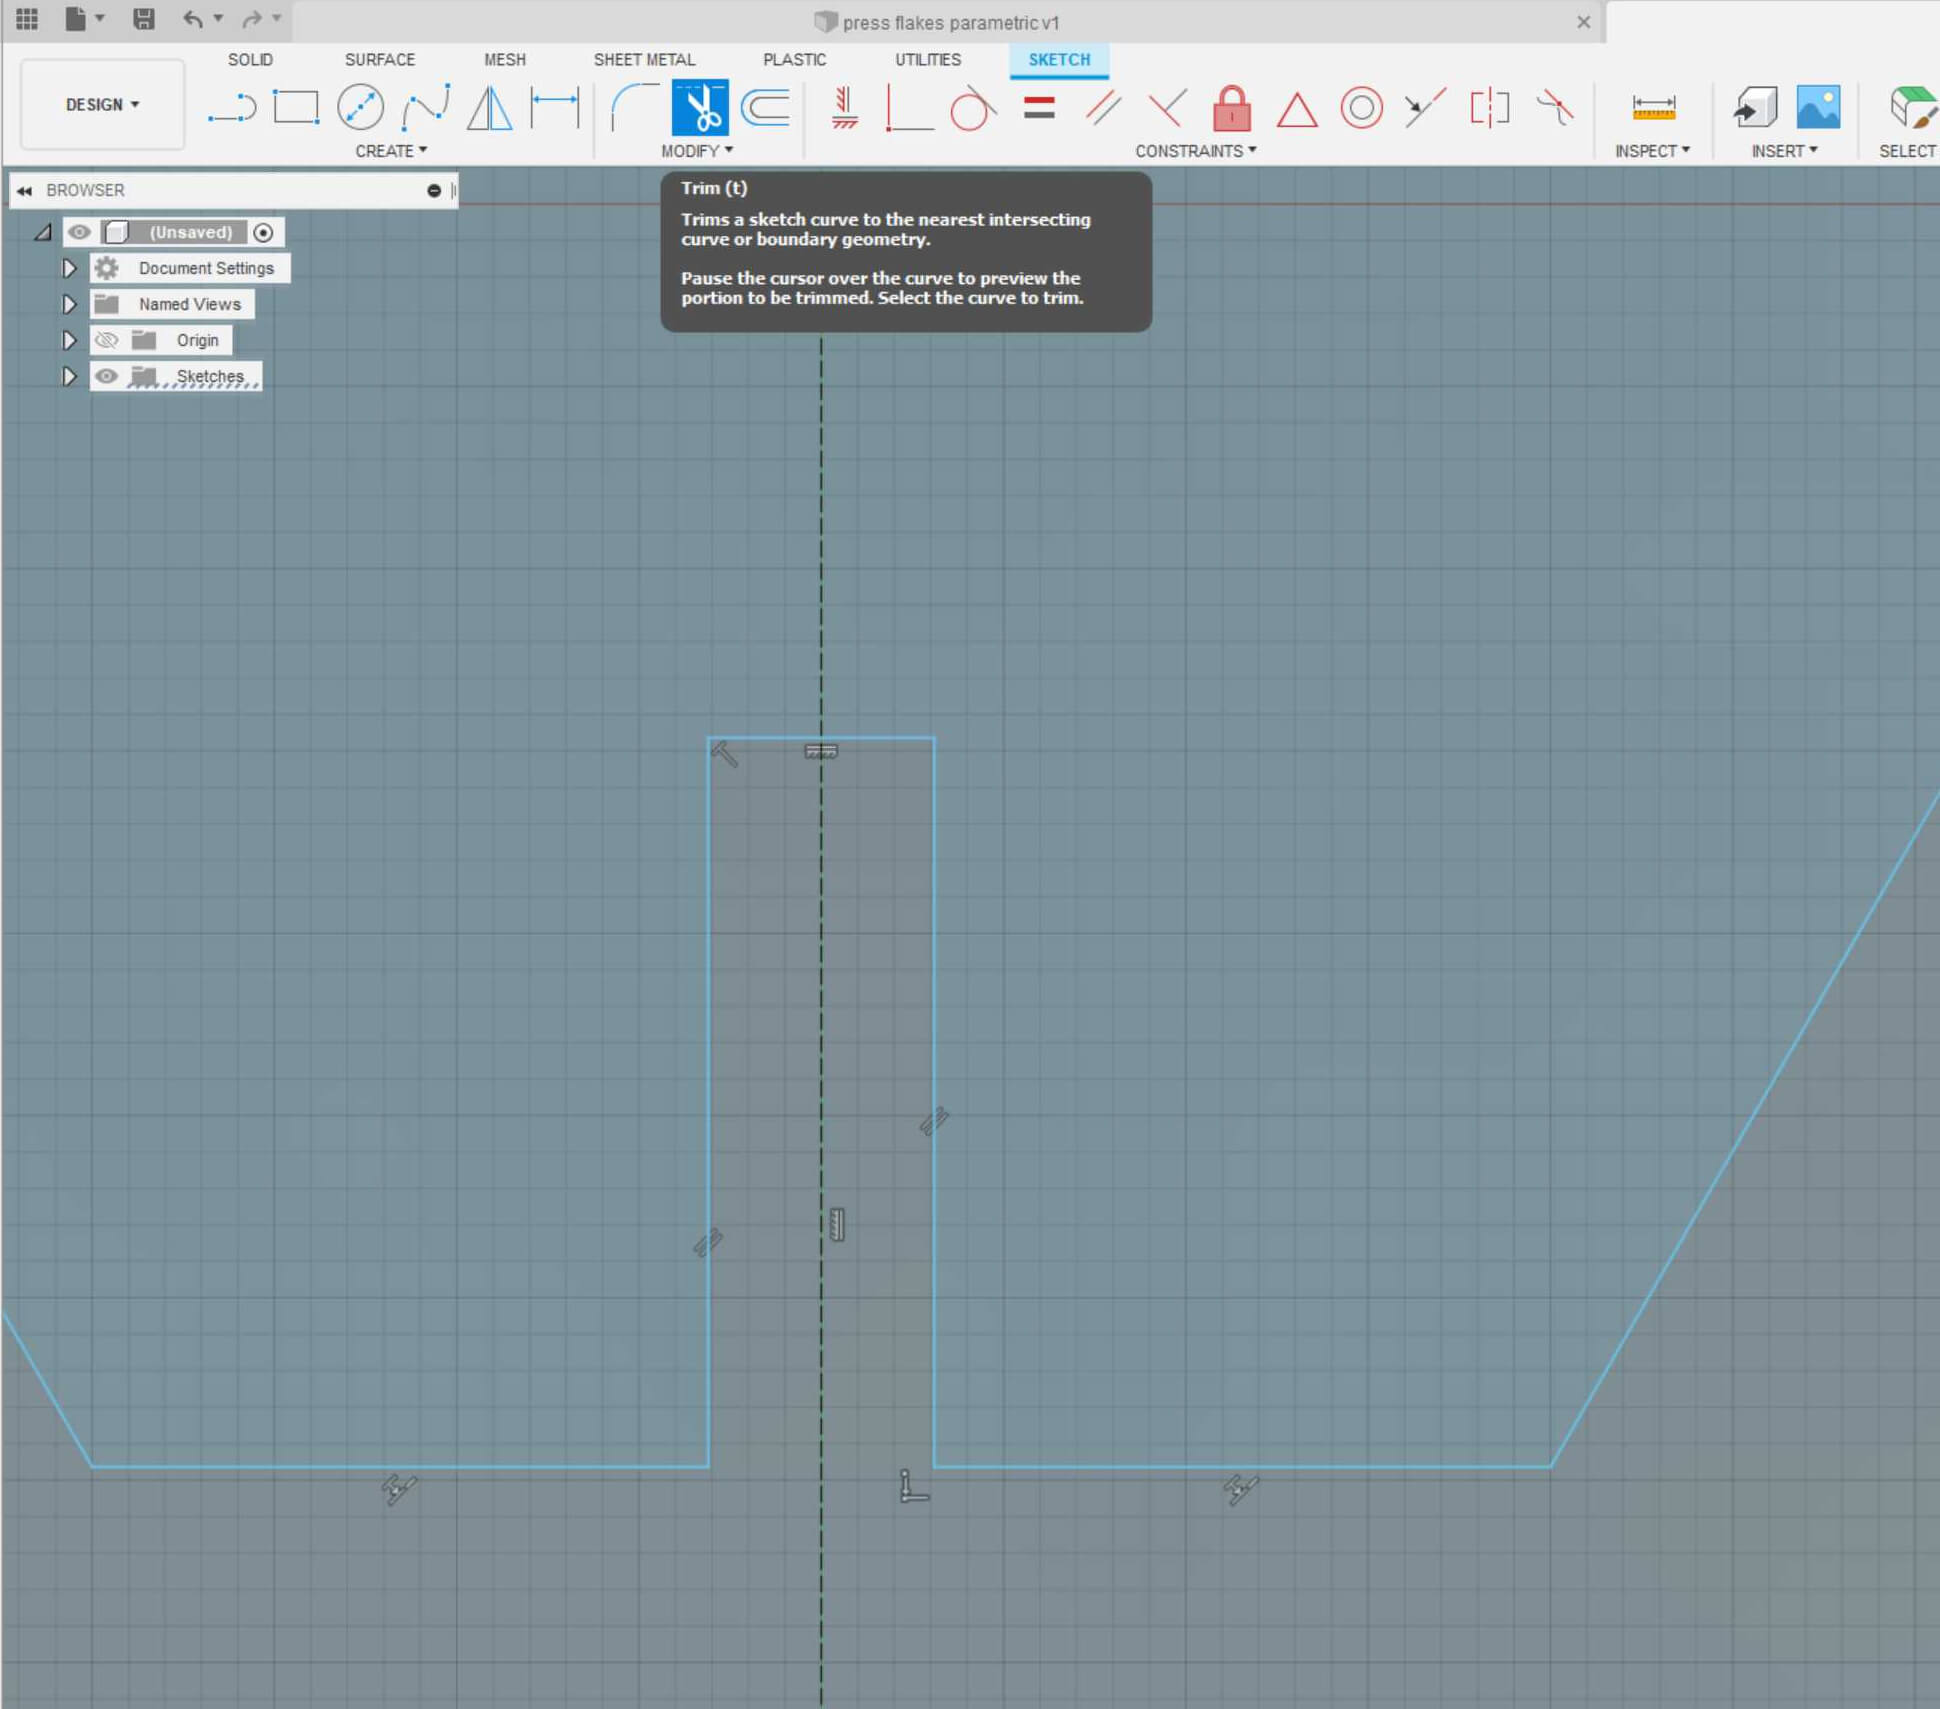The image size is (1940, 1709).
Task: Close the press flakes parametric document tab
Action: (1583, 22)
